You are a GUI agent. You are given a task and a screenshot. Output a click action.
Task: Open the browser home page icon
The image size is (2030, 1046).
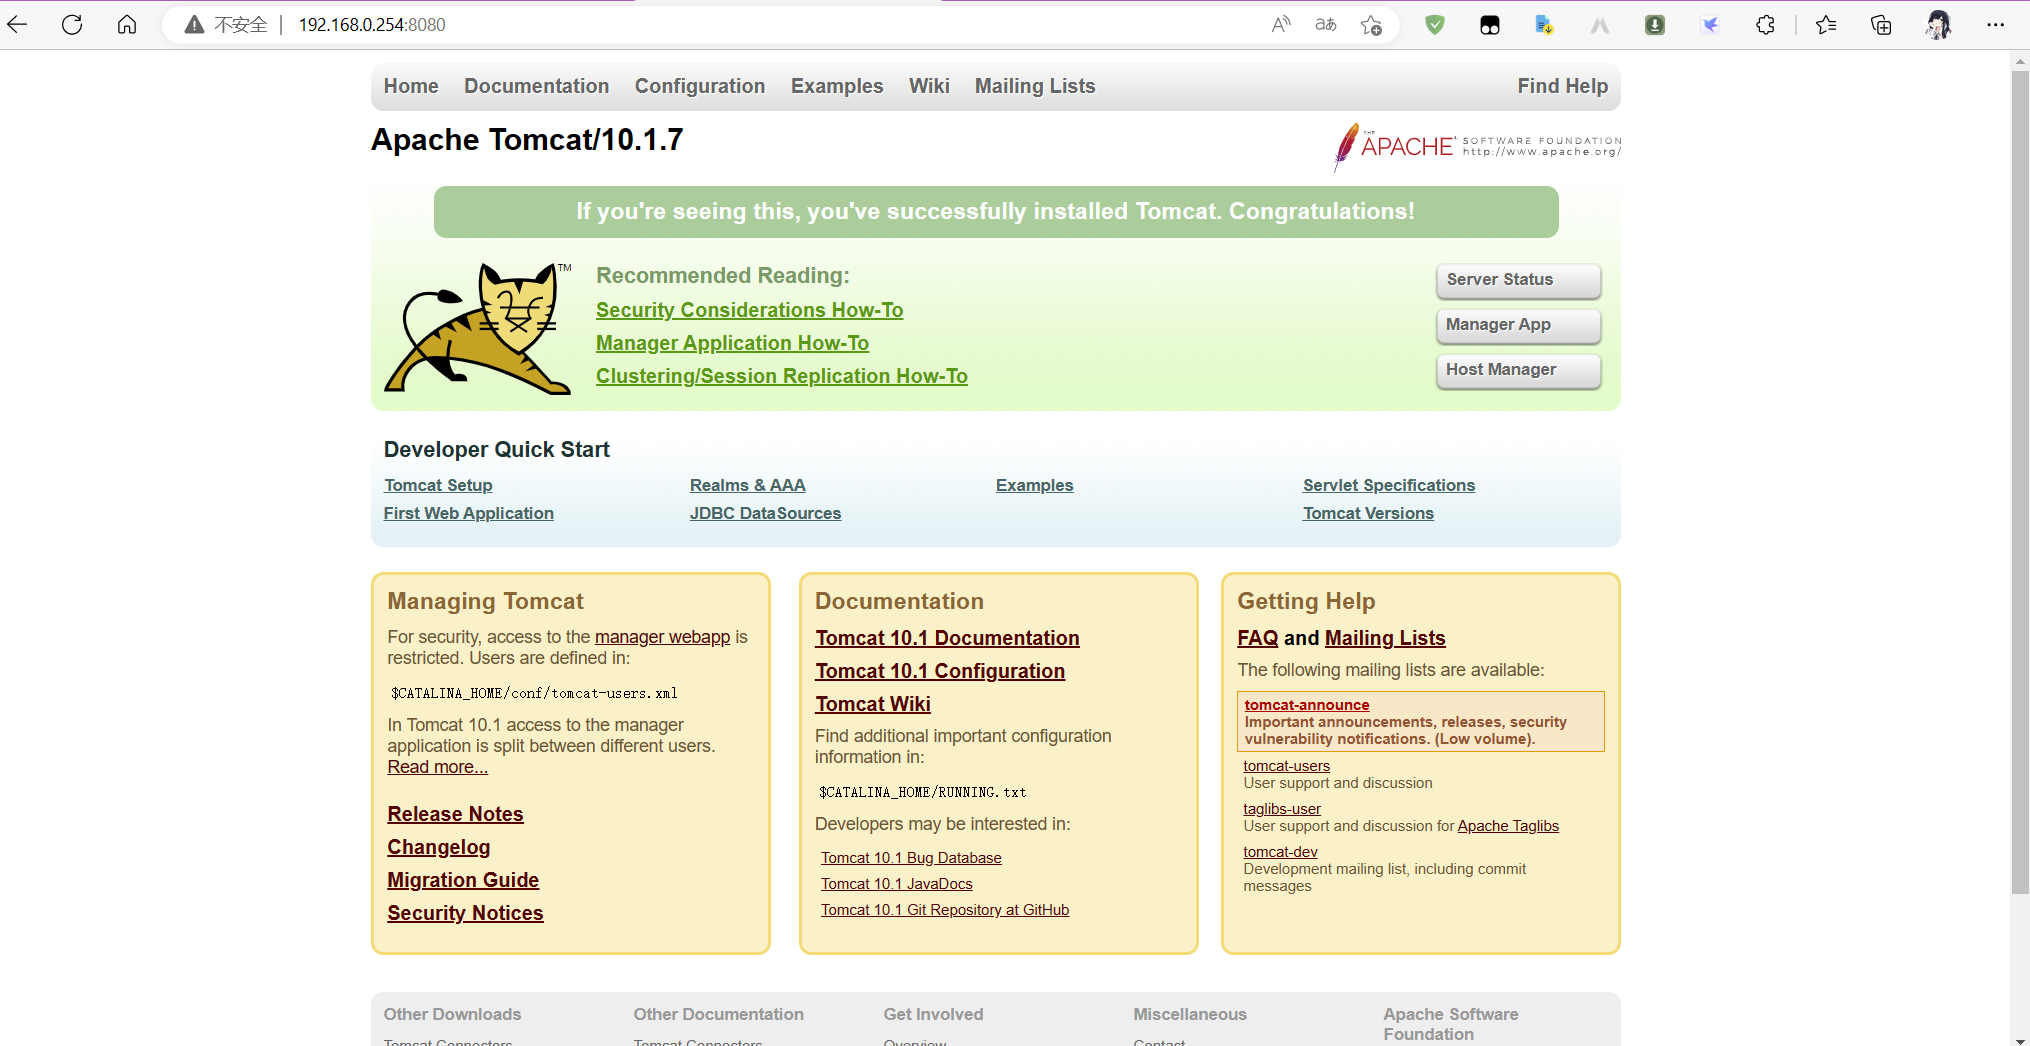[x=127, y=25]
